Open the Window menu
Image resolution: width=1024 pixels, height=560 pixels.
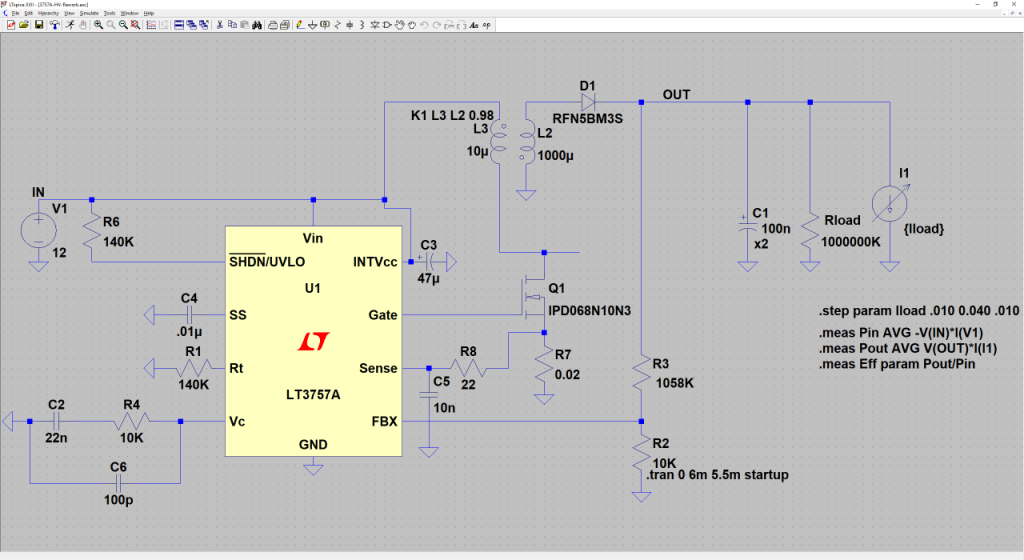129,13
